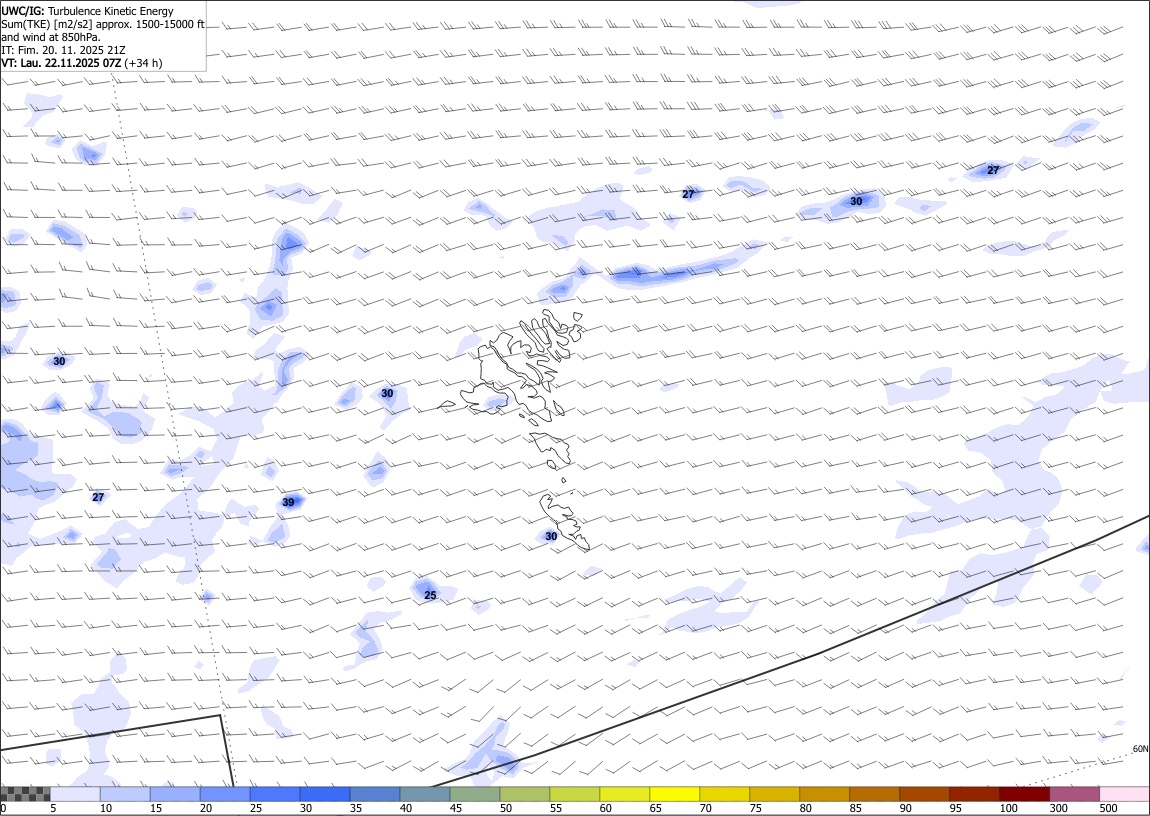Image resolution: width=1150 pixels, height=816 pixels.
Task: Click the 85–90 burnt orange legend swatch
Action: point(874,794)
